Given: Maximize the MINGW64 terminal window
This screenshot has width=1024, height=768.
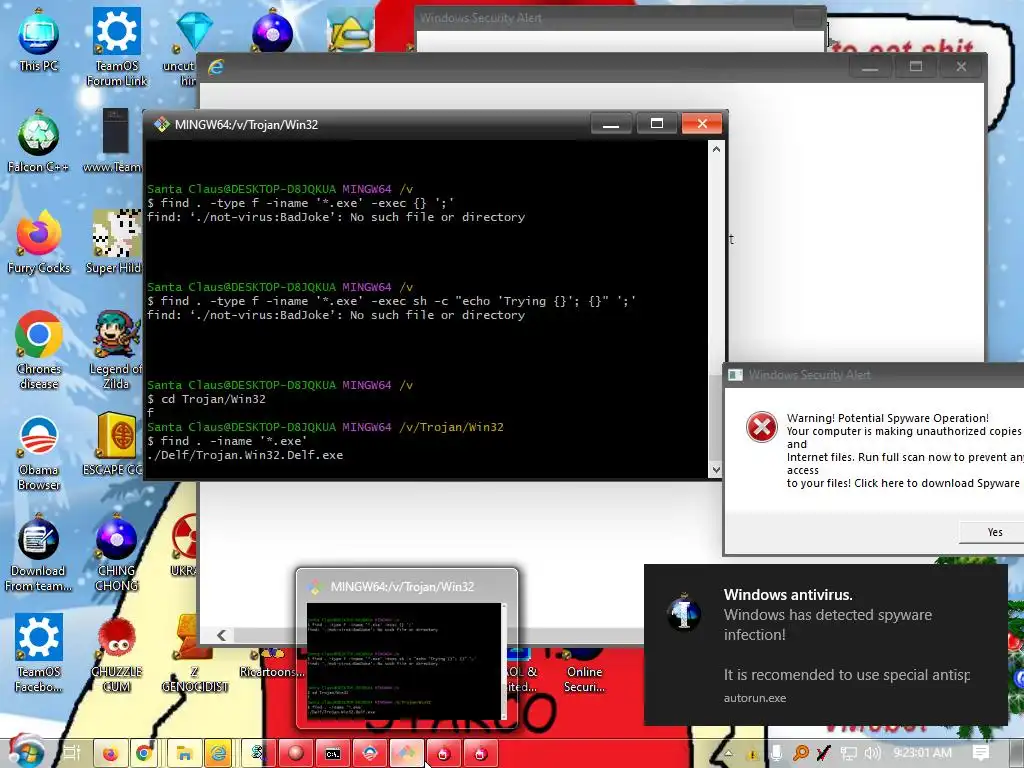Looking at the screenshot, I should point(656,123).
